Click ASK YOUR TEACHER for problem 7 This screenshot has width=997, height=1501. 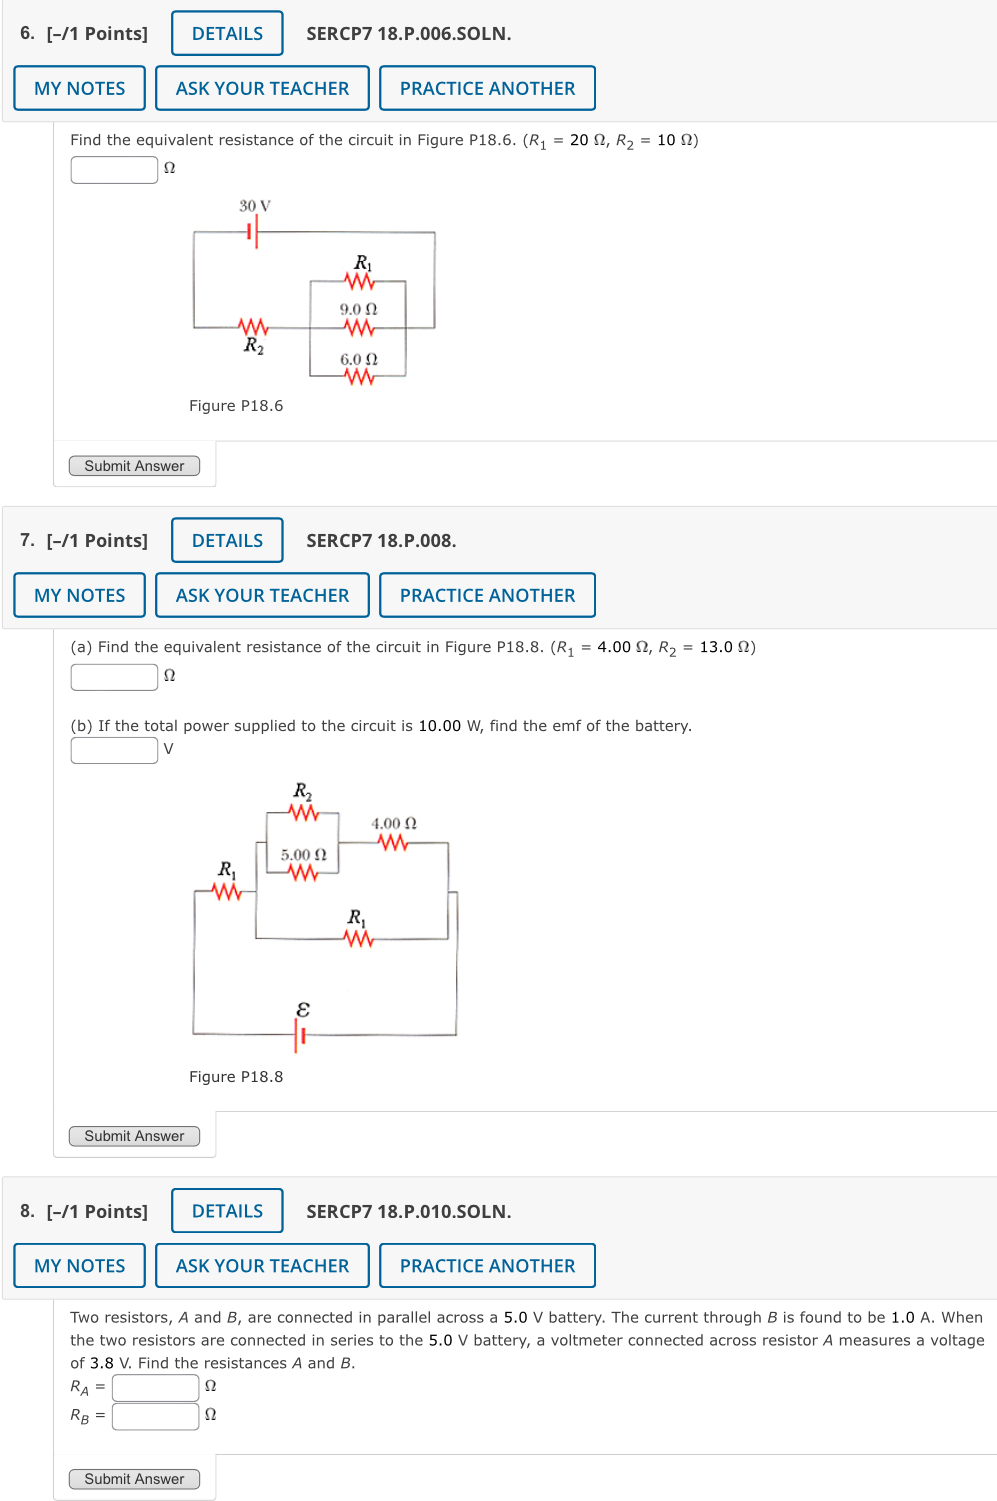pos(262,595)
